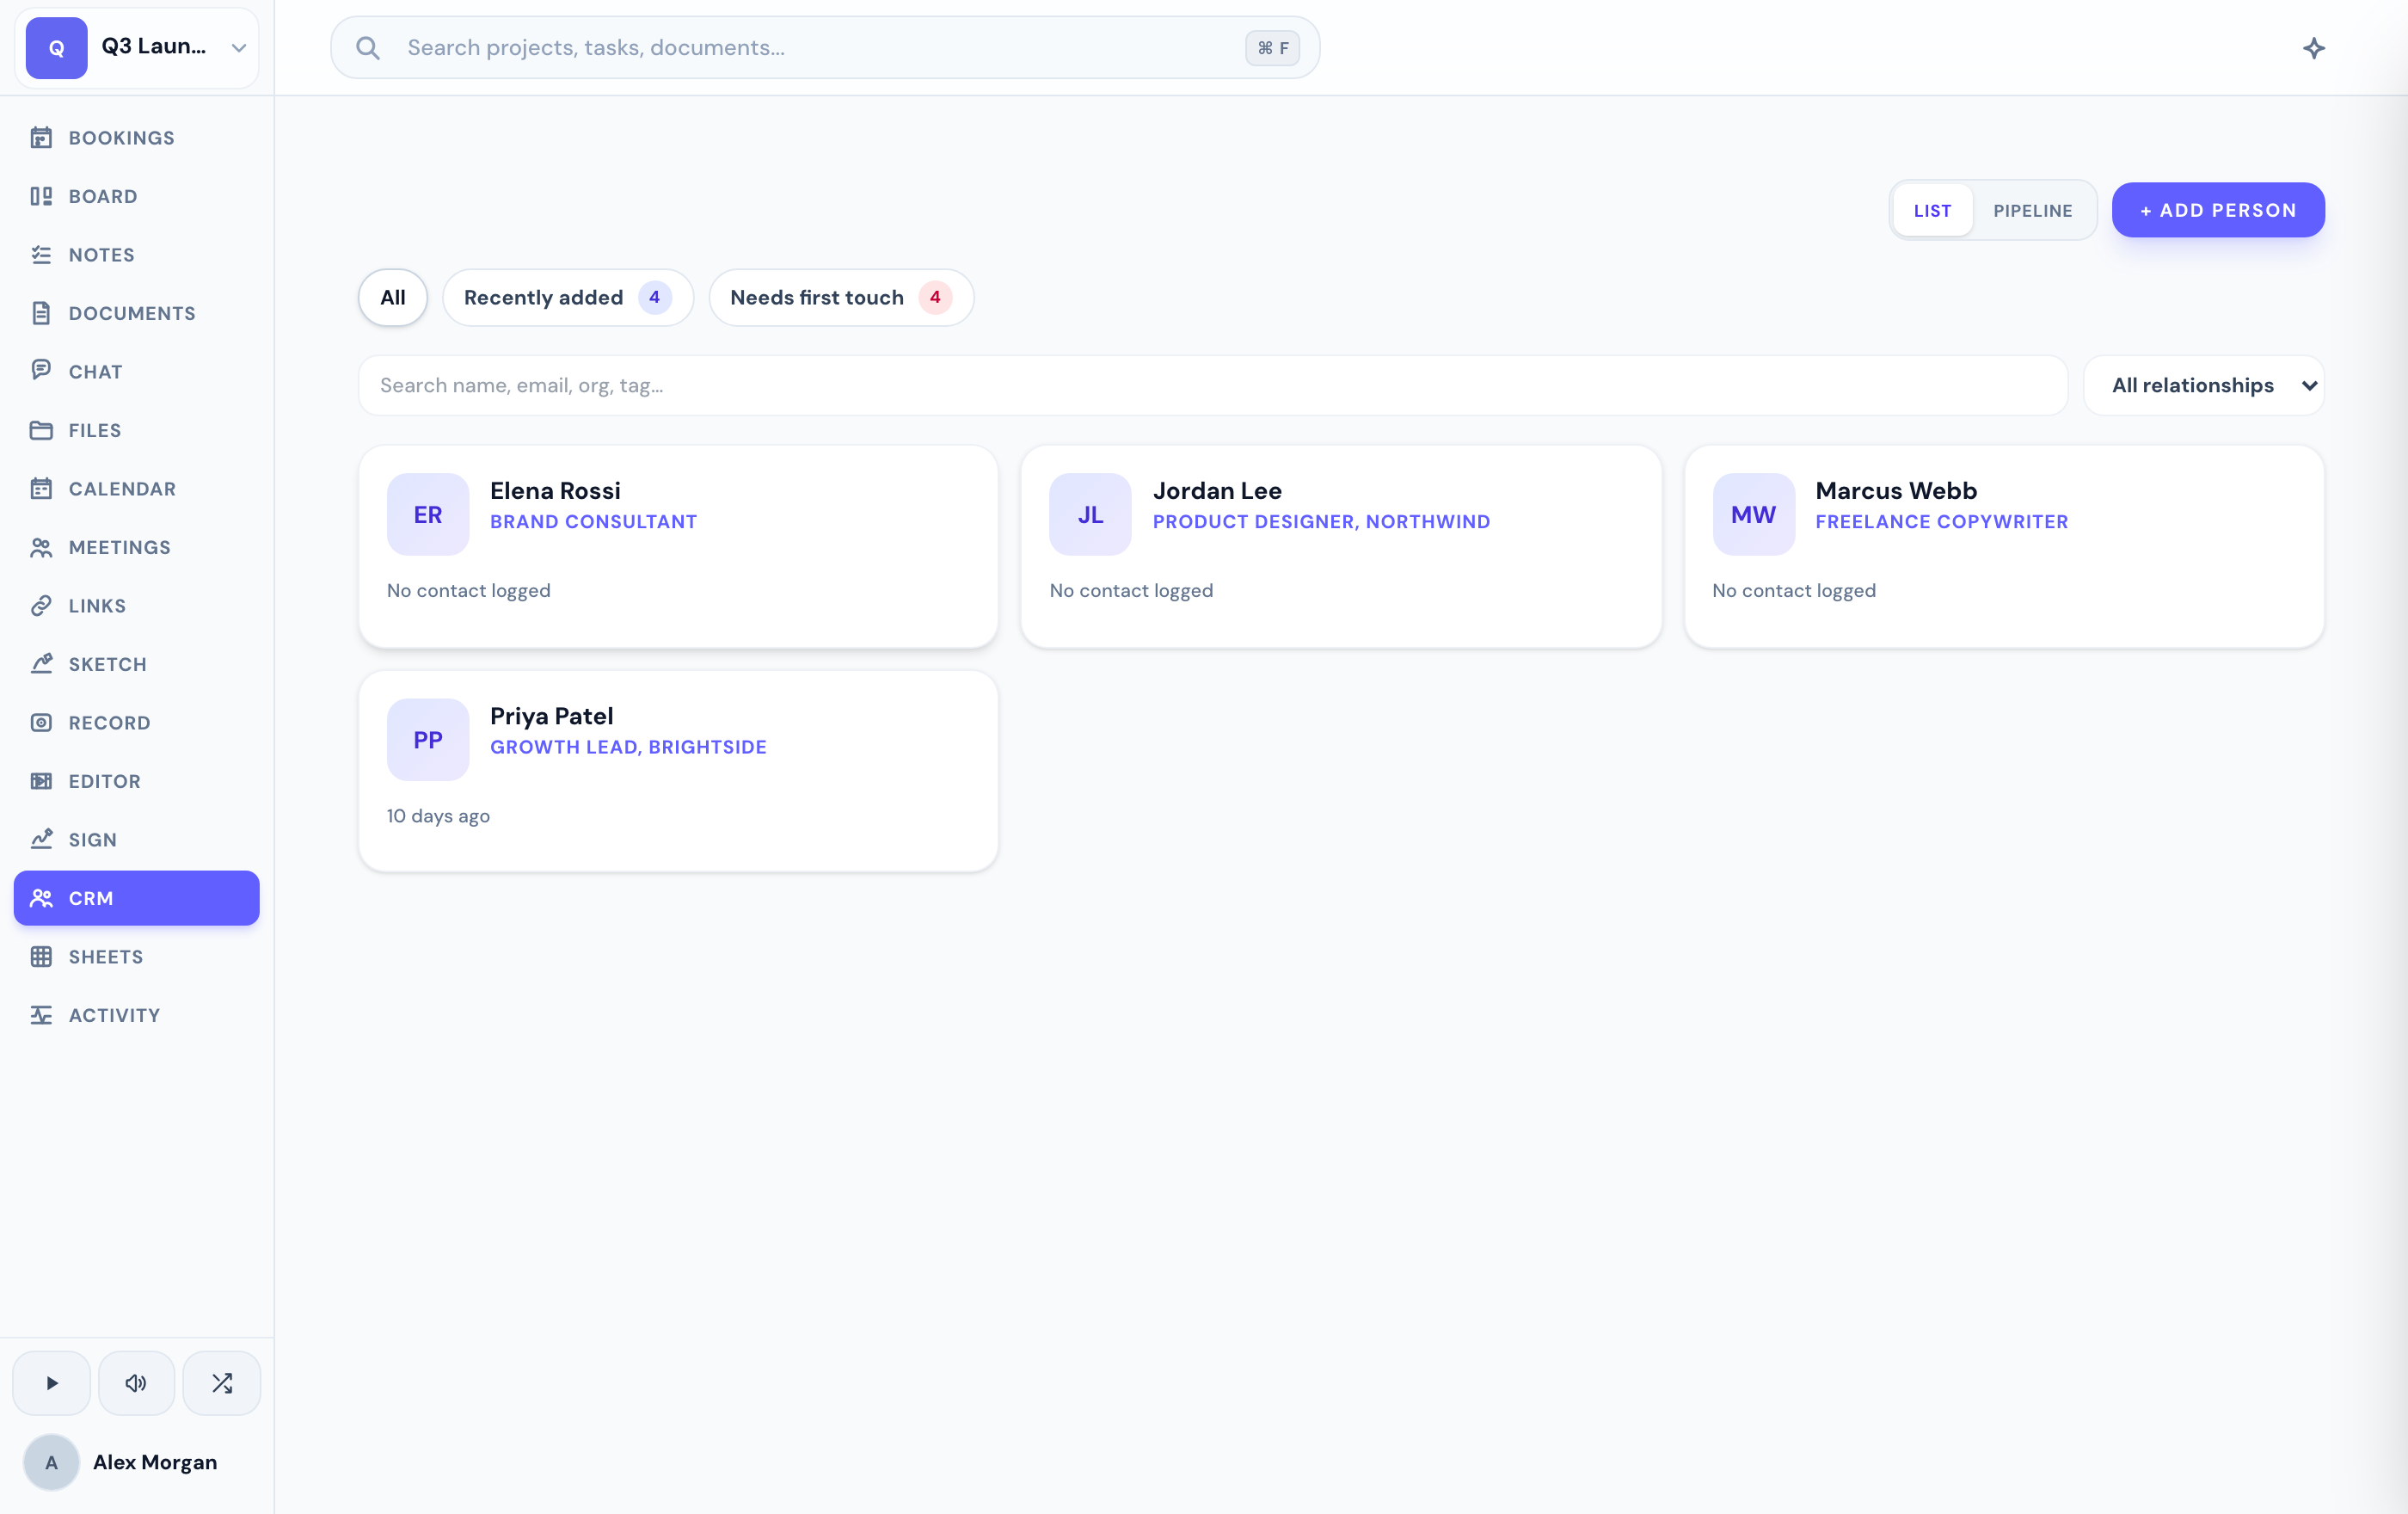Image resolution: width=2408 pixels, height=1514 pixels.
Task: Click No contact logged on Marcus Webb card
Action: coord(1793,590)
